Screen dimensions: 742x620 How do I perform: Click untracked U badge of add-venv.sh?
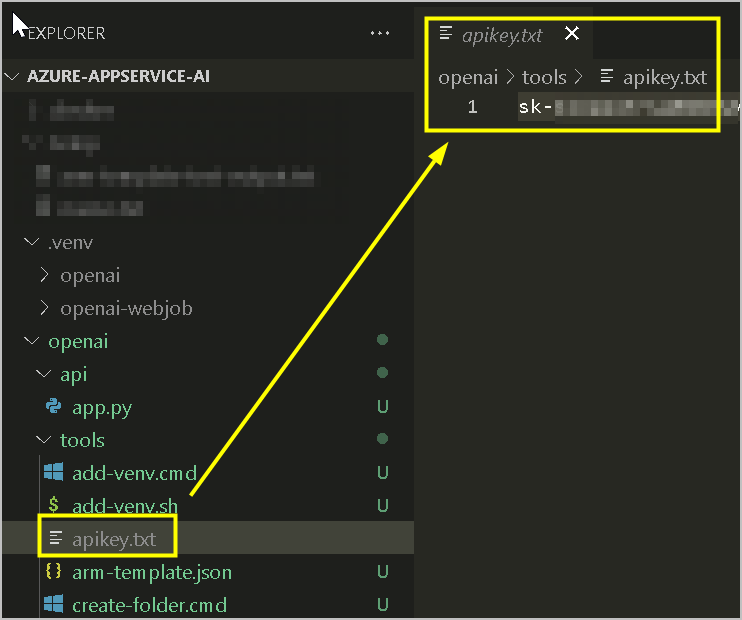pos(383,505)
